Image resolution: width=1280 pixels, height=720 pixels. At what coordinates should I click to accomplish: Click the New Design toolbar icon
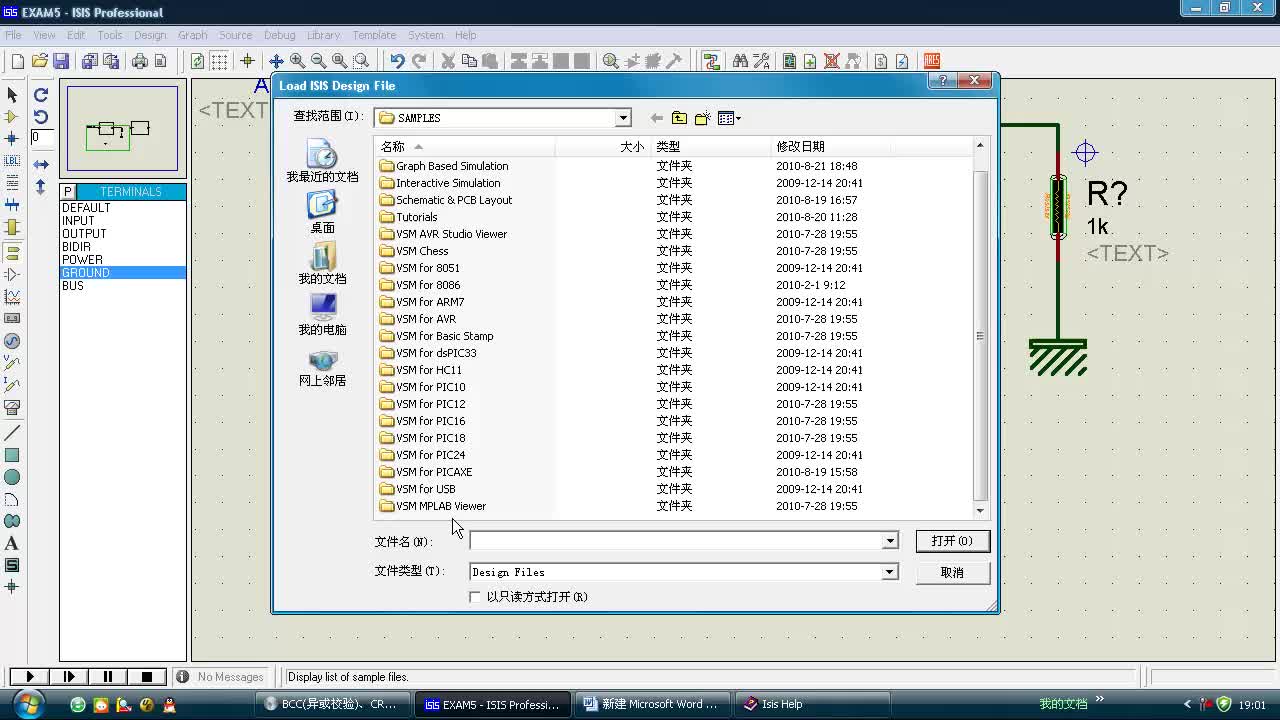click(x=18, y=61)
